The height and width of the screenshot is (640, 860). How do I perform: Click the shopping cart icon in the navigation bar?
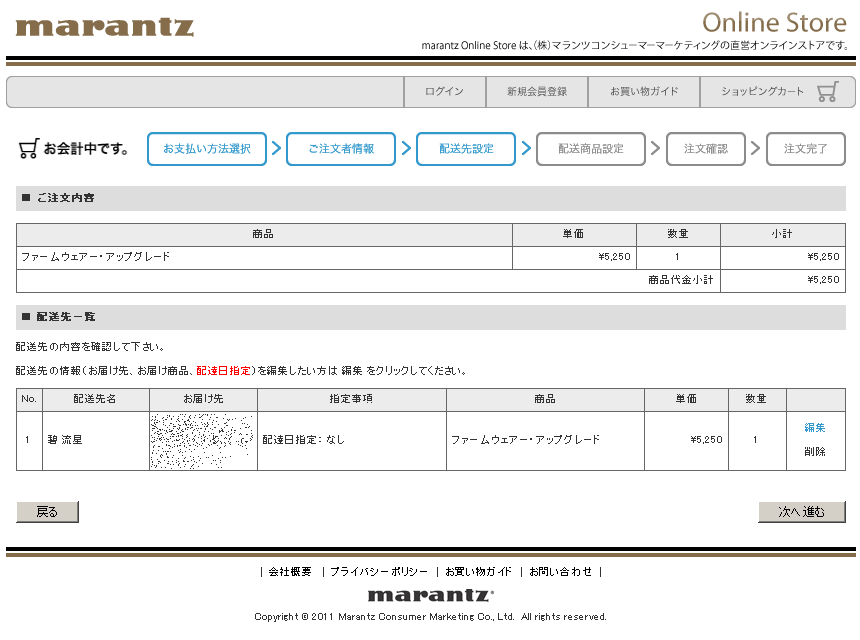pos(827,92)
